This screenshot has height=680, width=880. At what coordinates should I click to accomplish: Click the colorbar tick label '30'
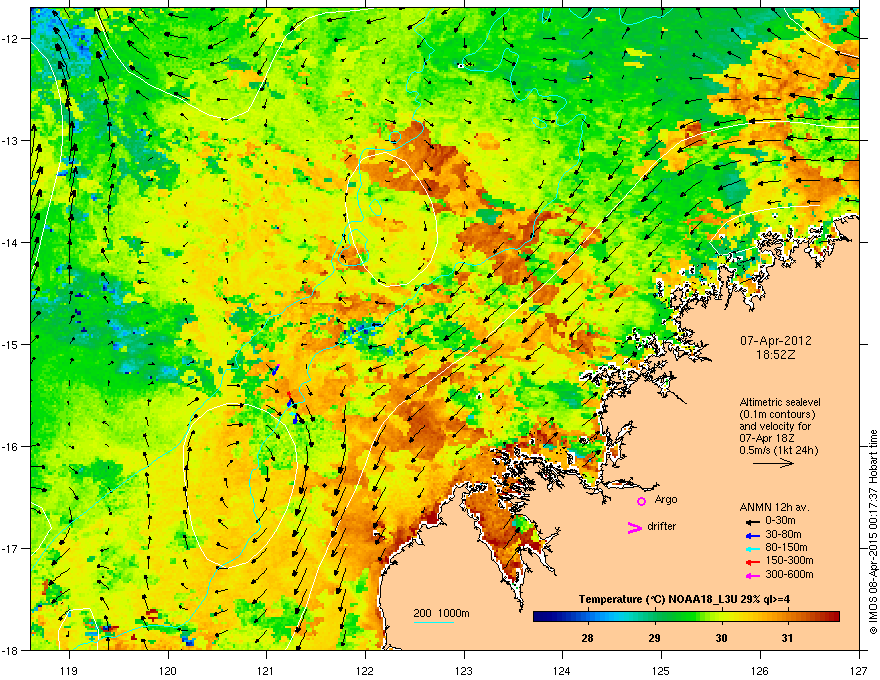click(721, 638)
